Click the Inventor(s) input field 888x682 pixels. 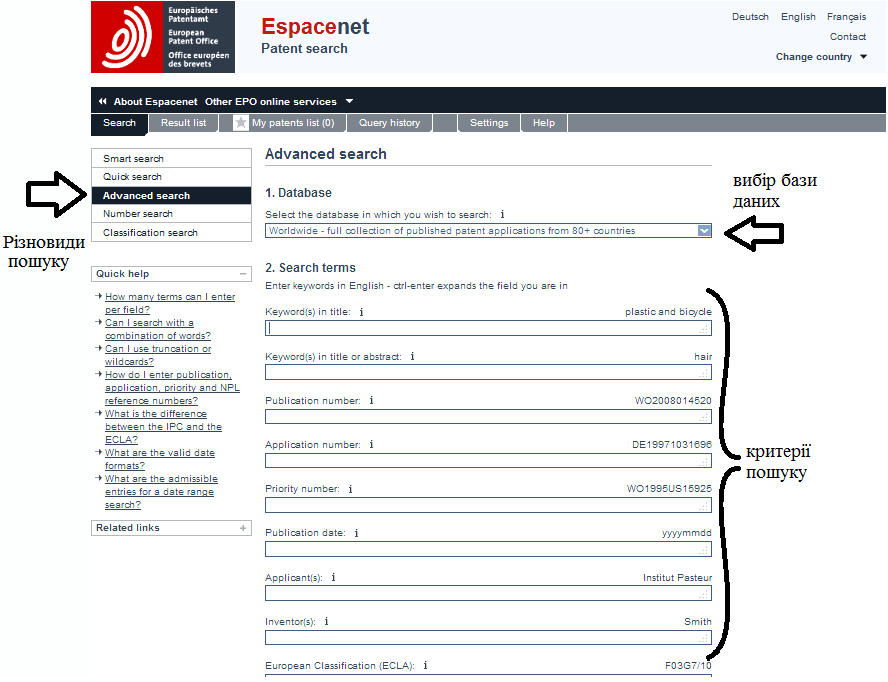(488, 637)
